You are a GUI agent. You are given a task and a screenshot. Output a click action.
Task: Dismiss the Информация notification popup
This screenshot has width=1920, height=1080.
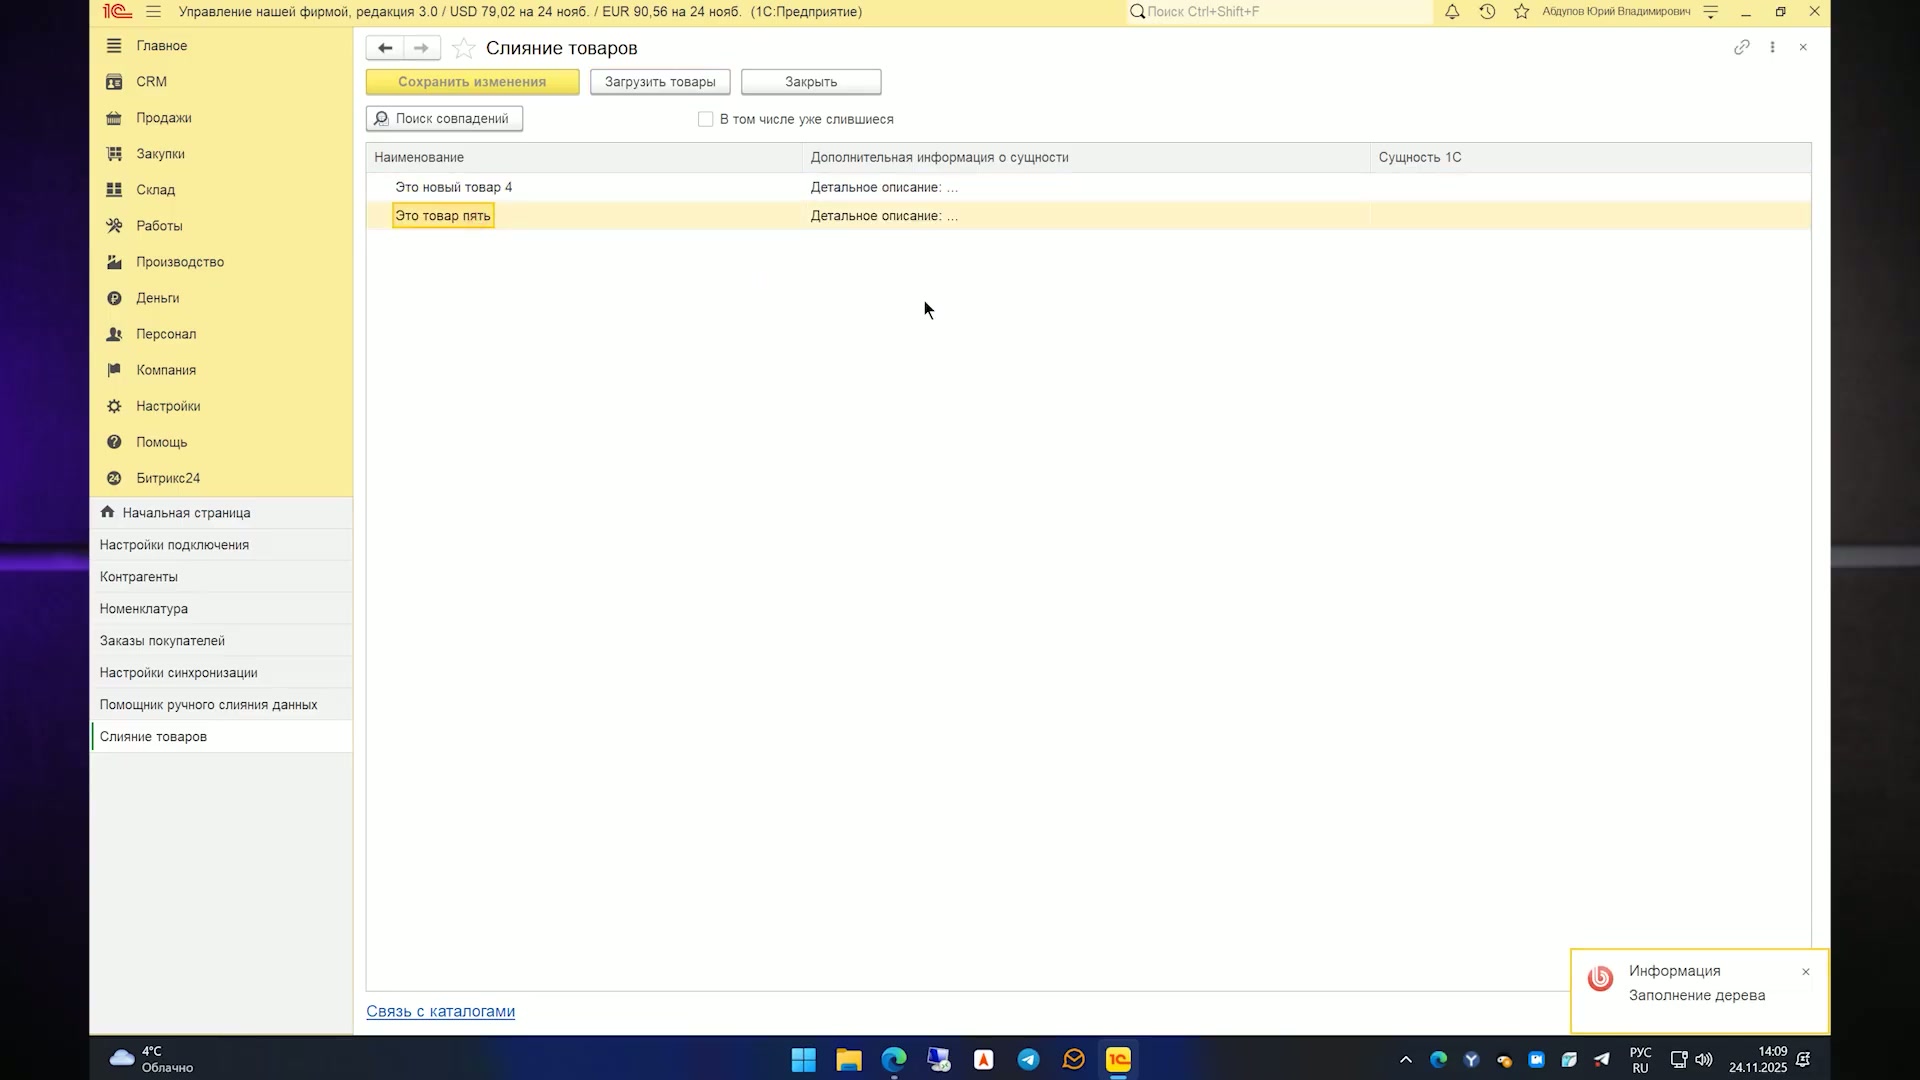coord(1806,972)
